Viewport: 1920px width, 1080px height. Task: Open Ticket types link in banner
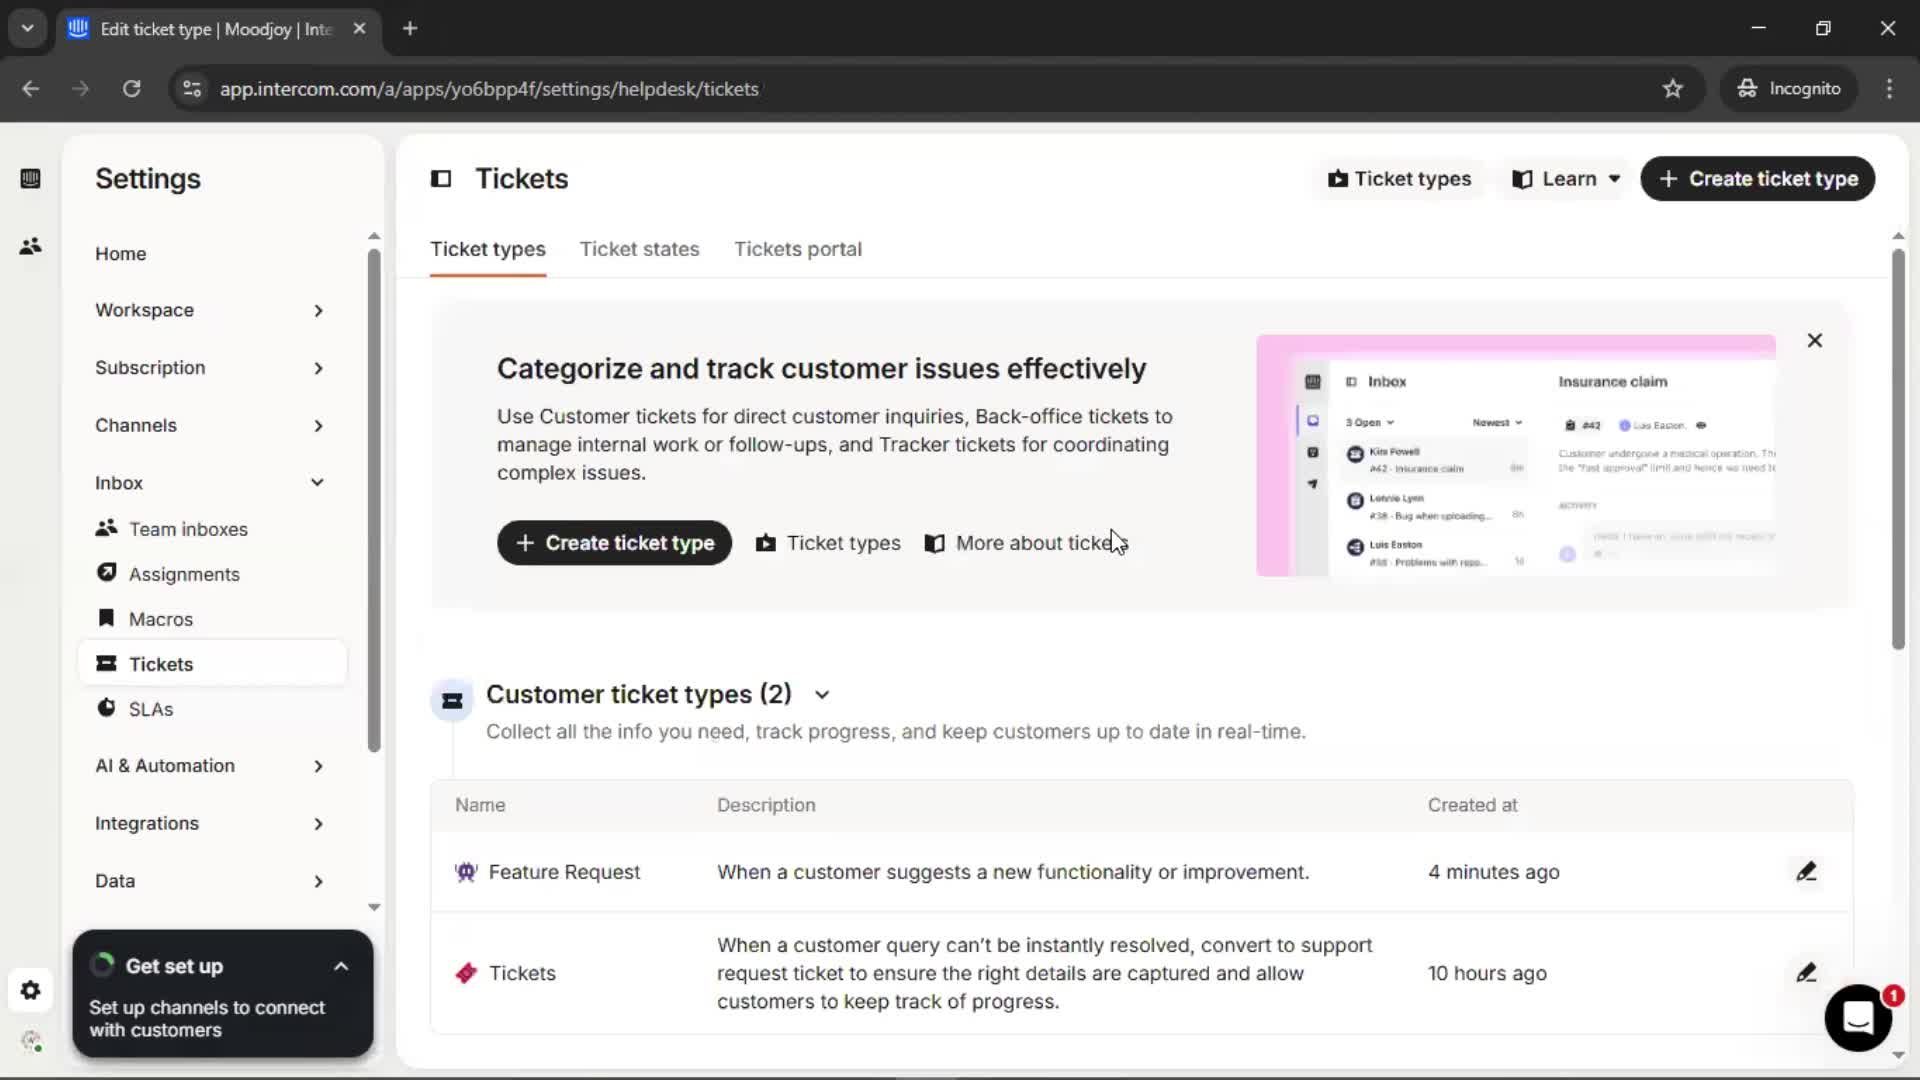(x=828, y=543)
